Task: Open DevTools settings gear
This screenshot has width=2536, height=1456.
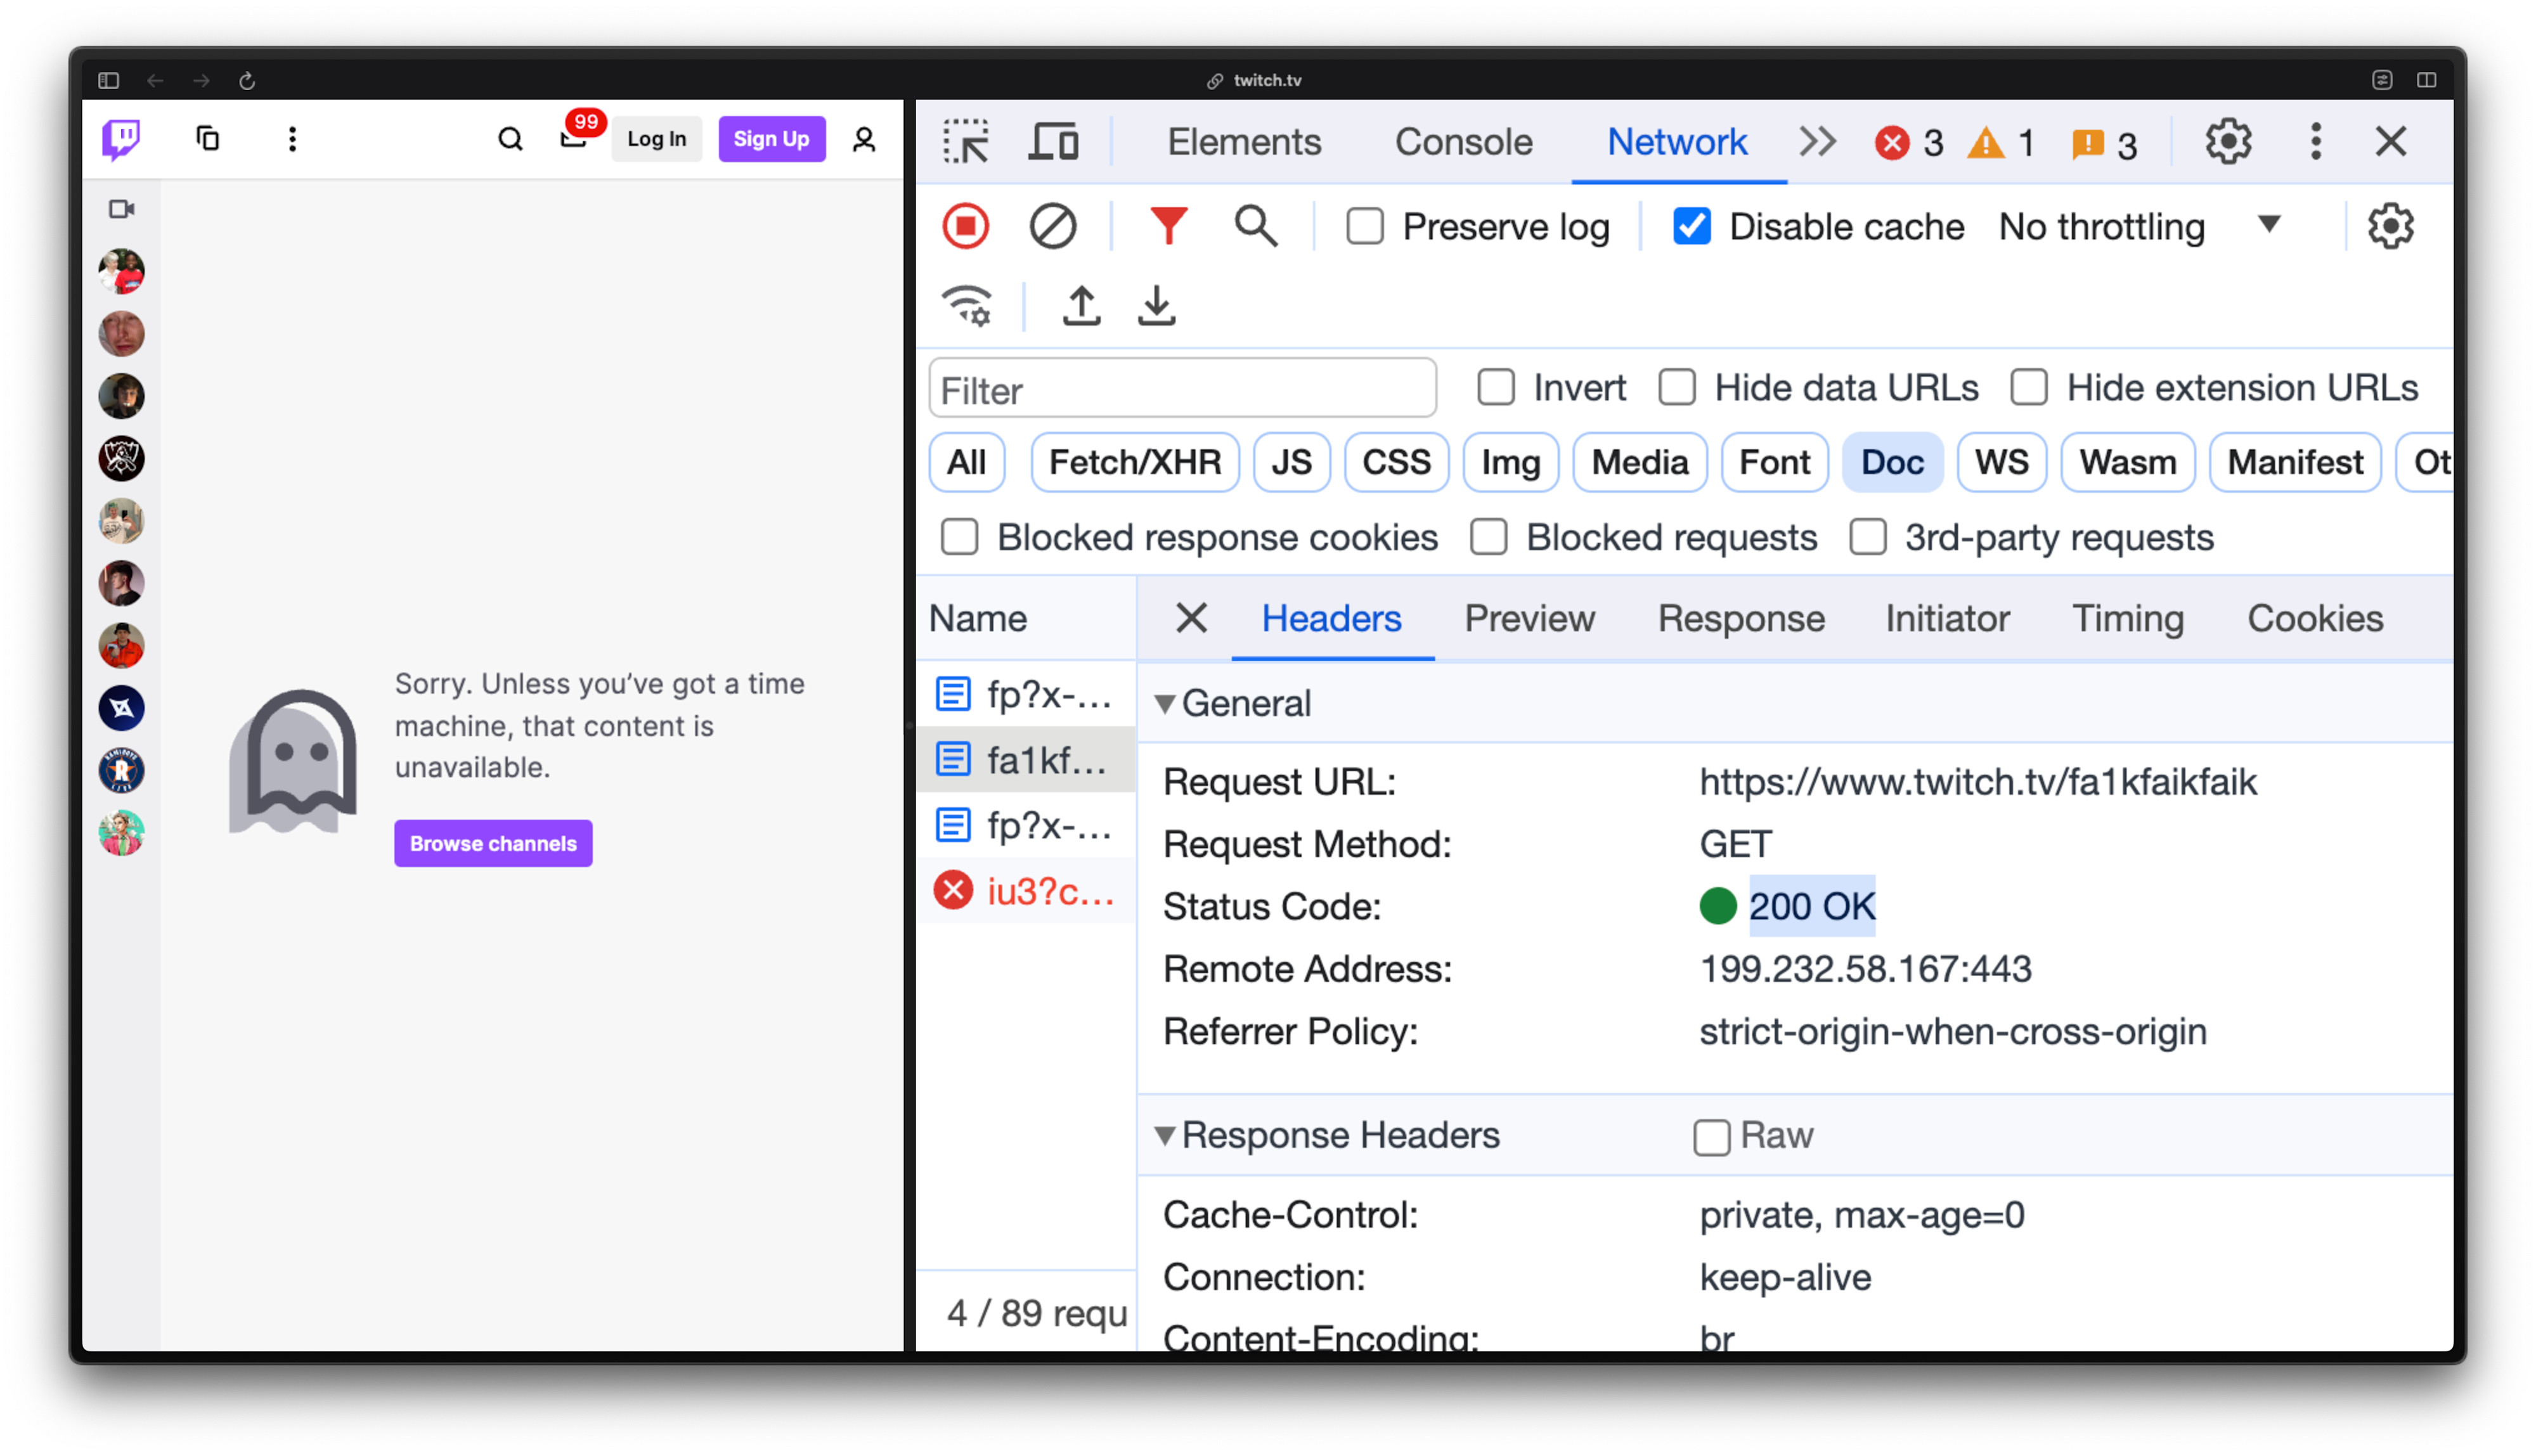Action: click(2228, 141)
